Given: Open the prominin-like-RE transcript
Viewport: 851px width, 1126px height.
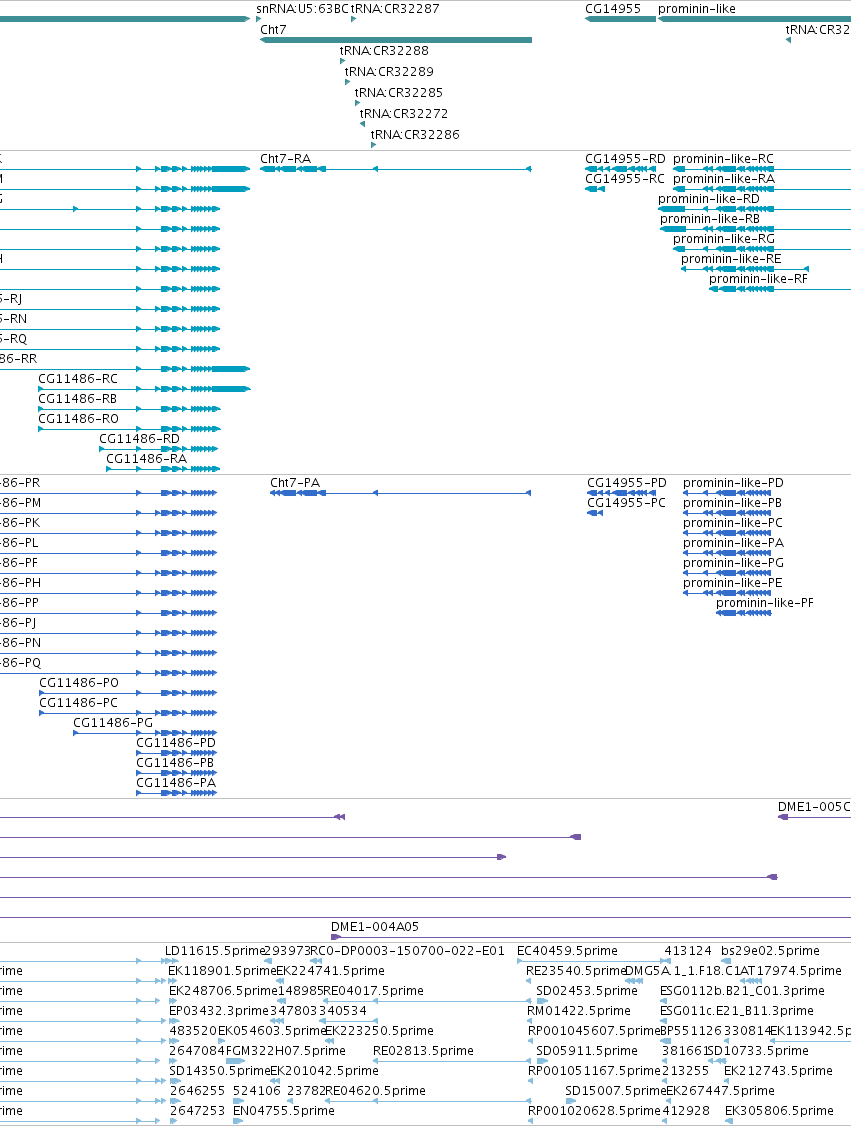Looking at the screenshot, I should point(745,269).
